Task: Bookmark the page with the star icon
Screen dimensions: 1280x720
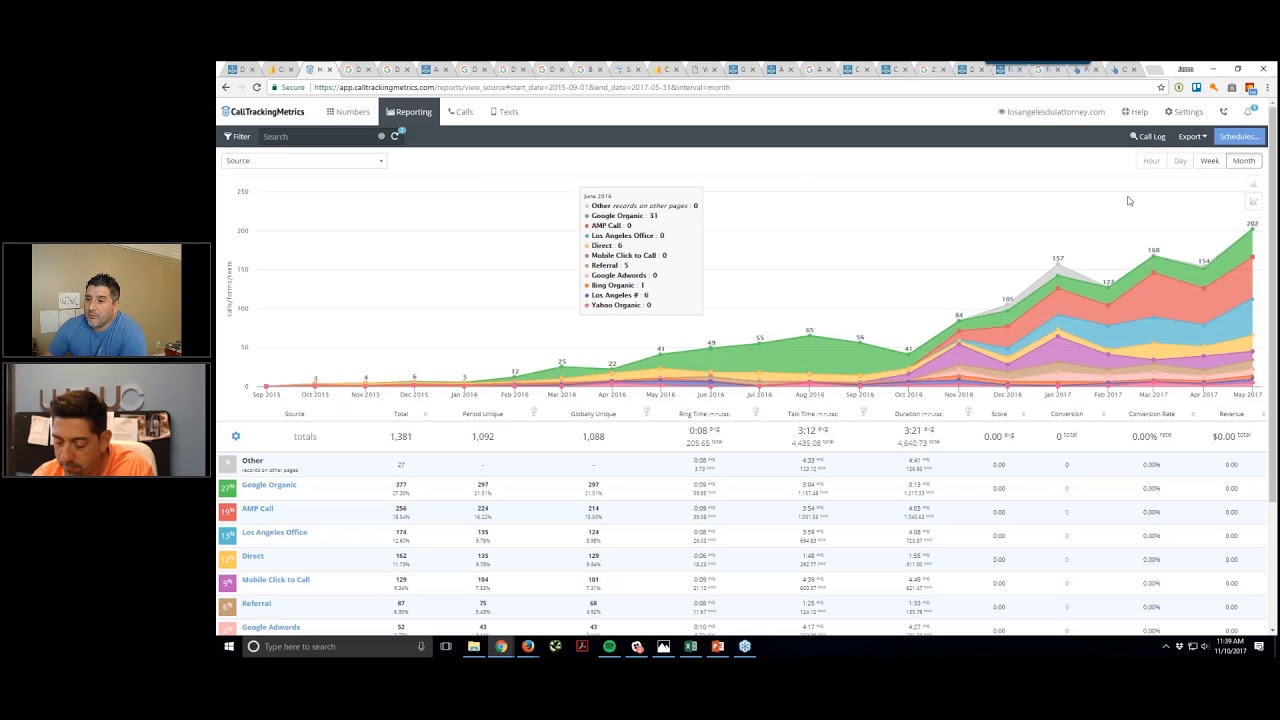Action: [1161, 87]
